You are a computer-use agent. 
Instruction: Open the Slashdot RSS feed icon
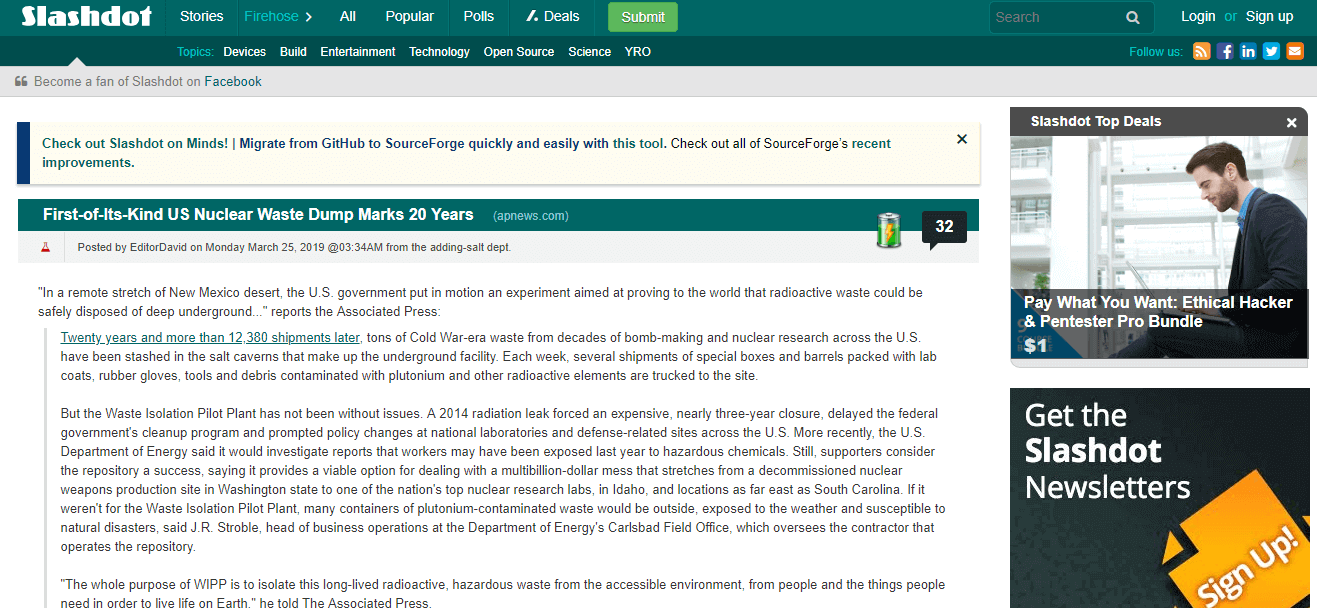(1201, 52)
